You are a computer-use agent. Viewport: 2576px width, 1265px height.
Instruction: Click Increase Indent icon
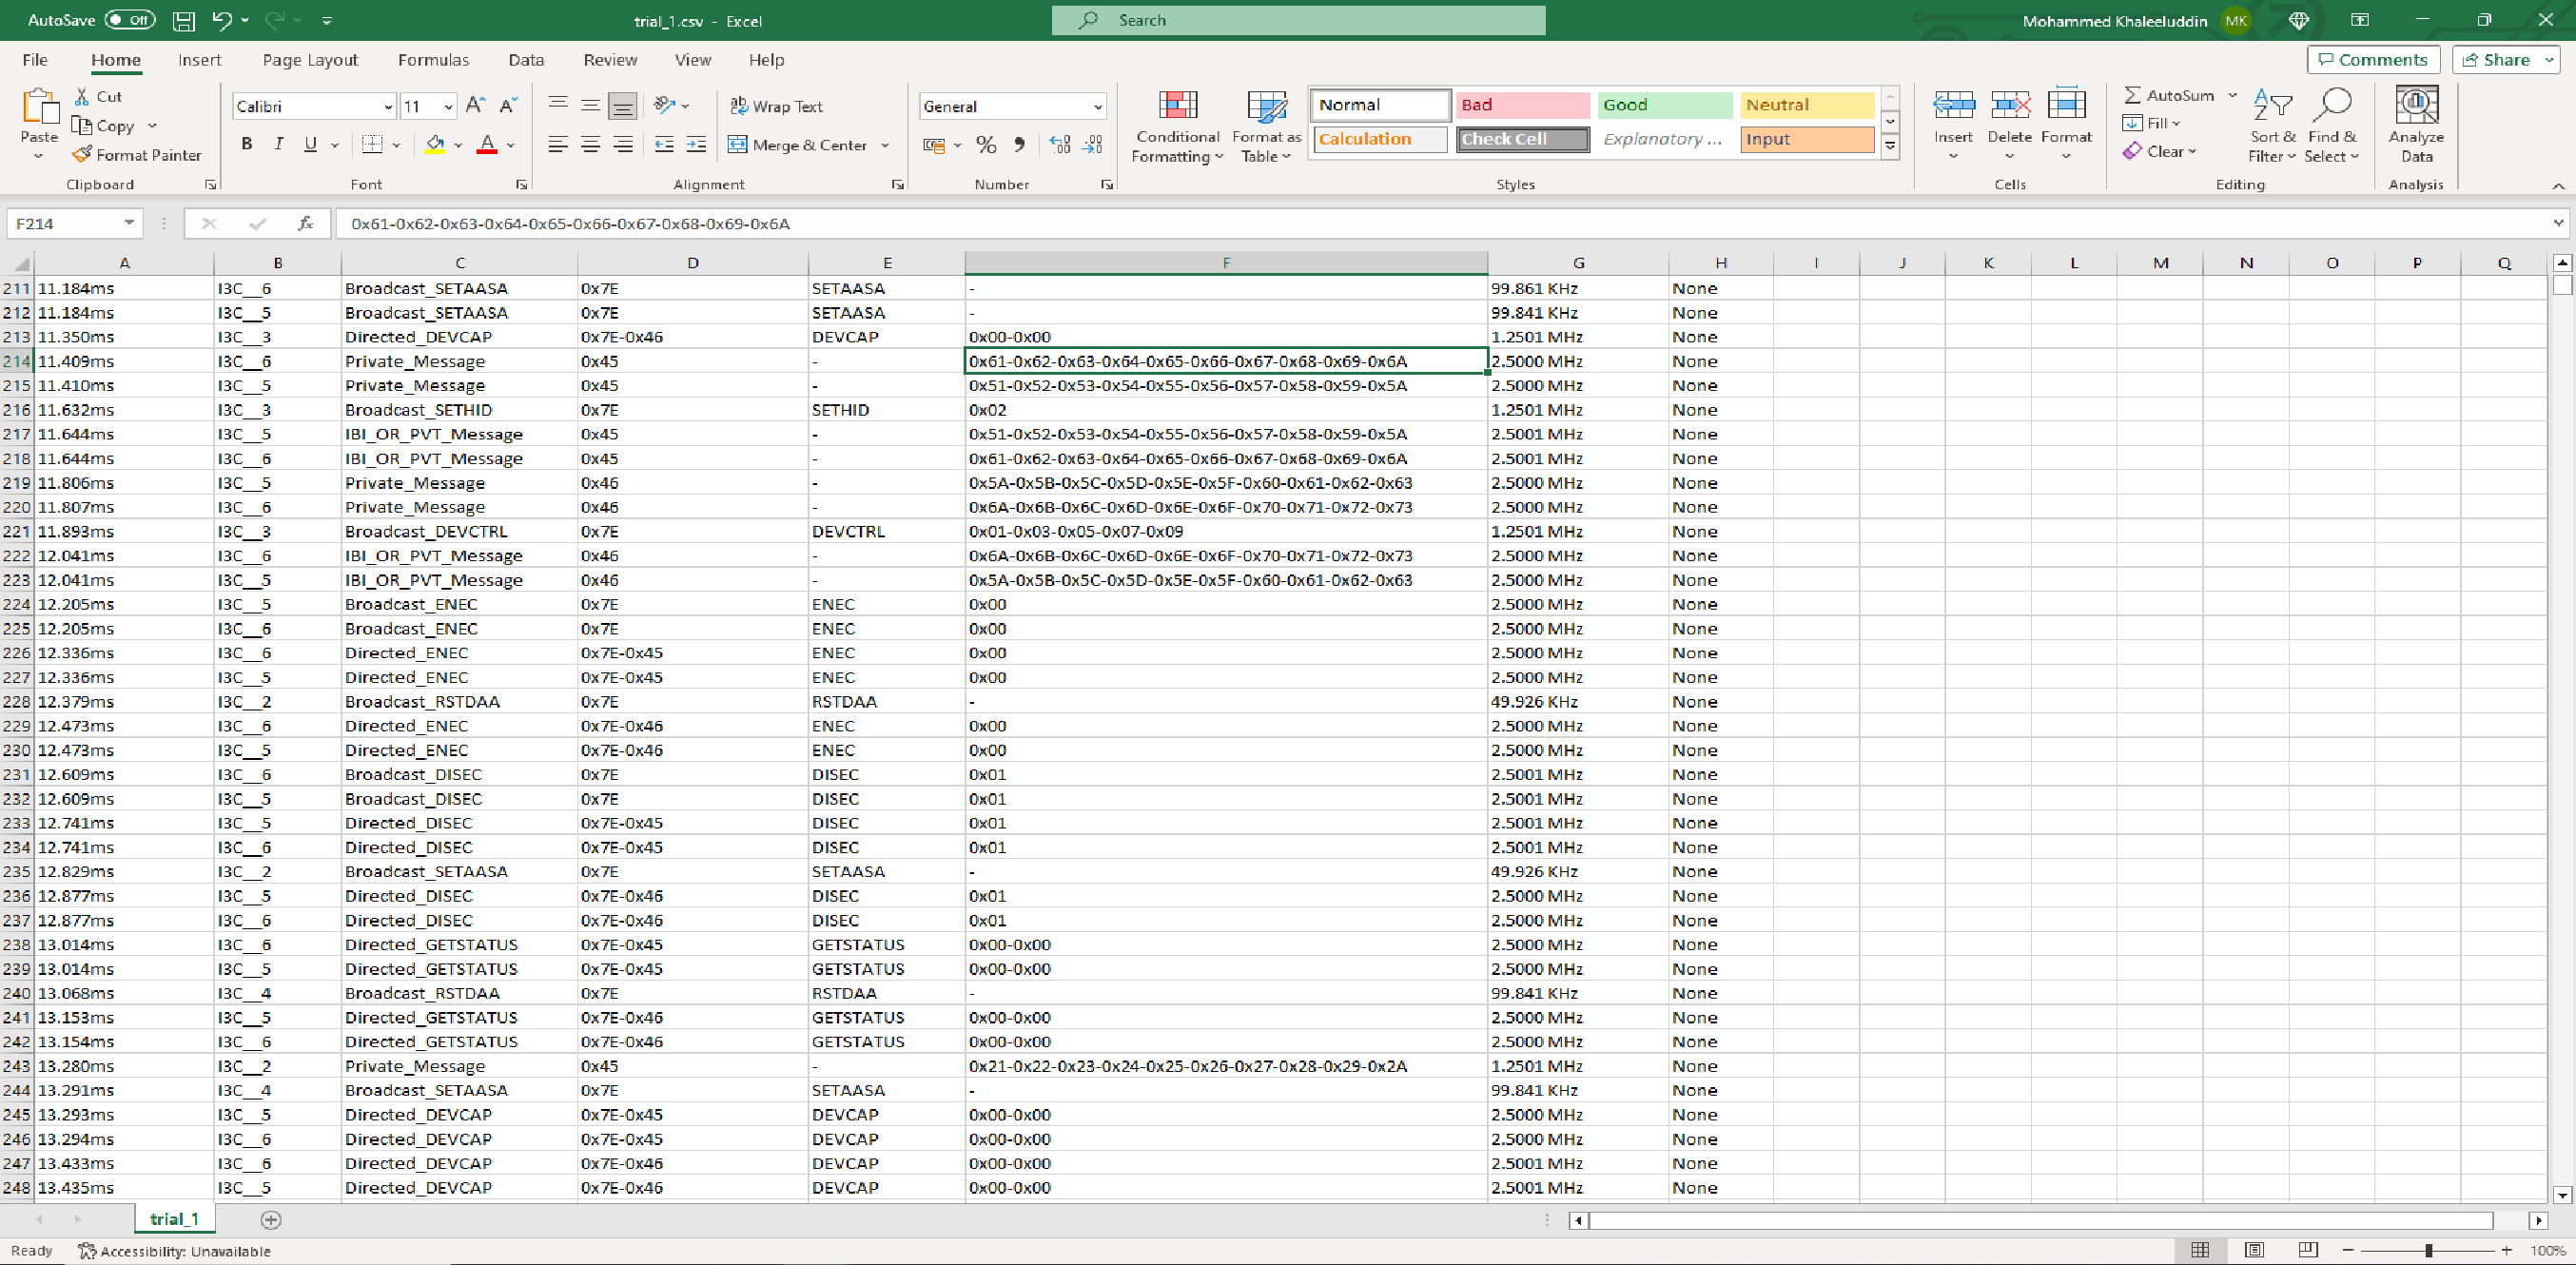click(696, 144)
